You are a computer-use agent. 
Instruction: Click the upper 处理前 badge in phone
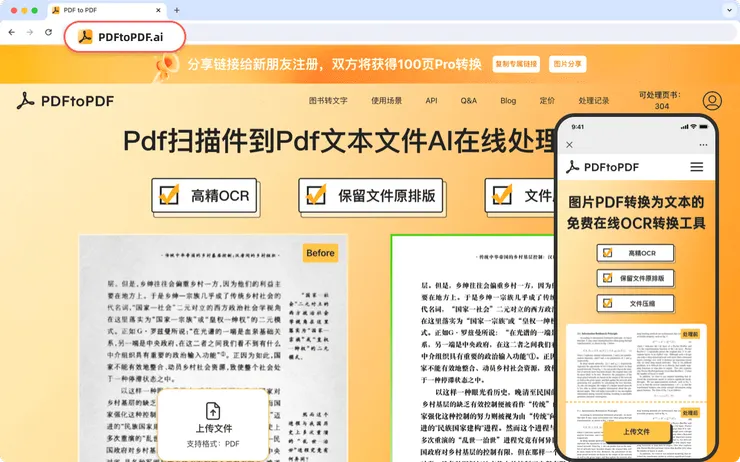click(690, 334)
